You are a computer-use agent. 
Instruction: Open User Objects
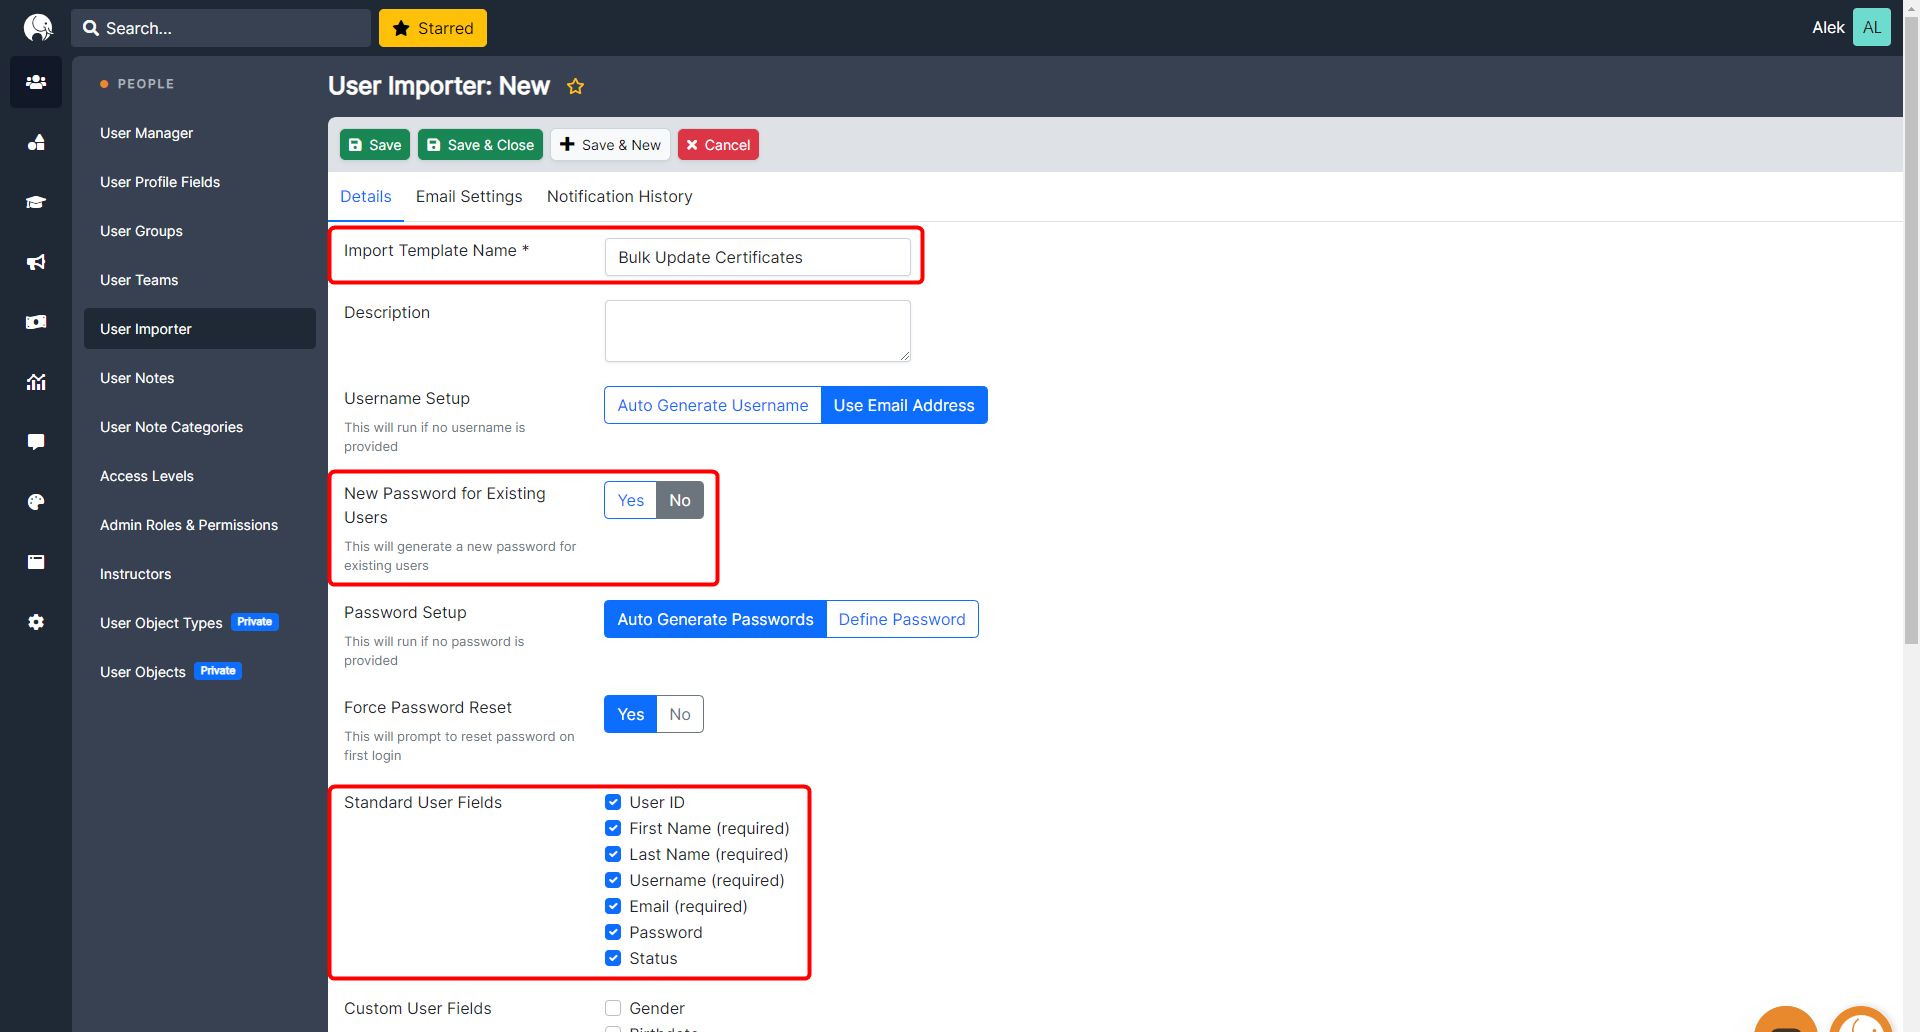(200, 672)
